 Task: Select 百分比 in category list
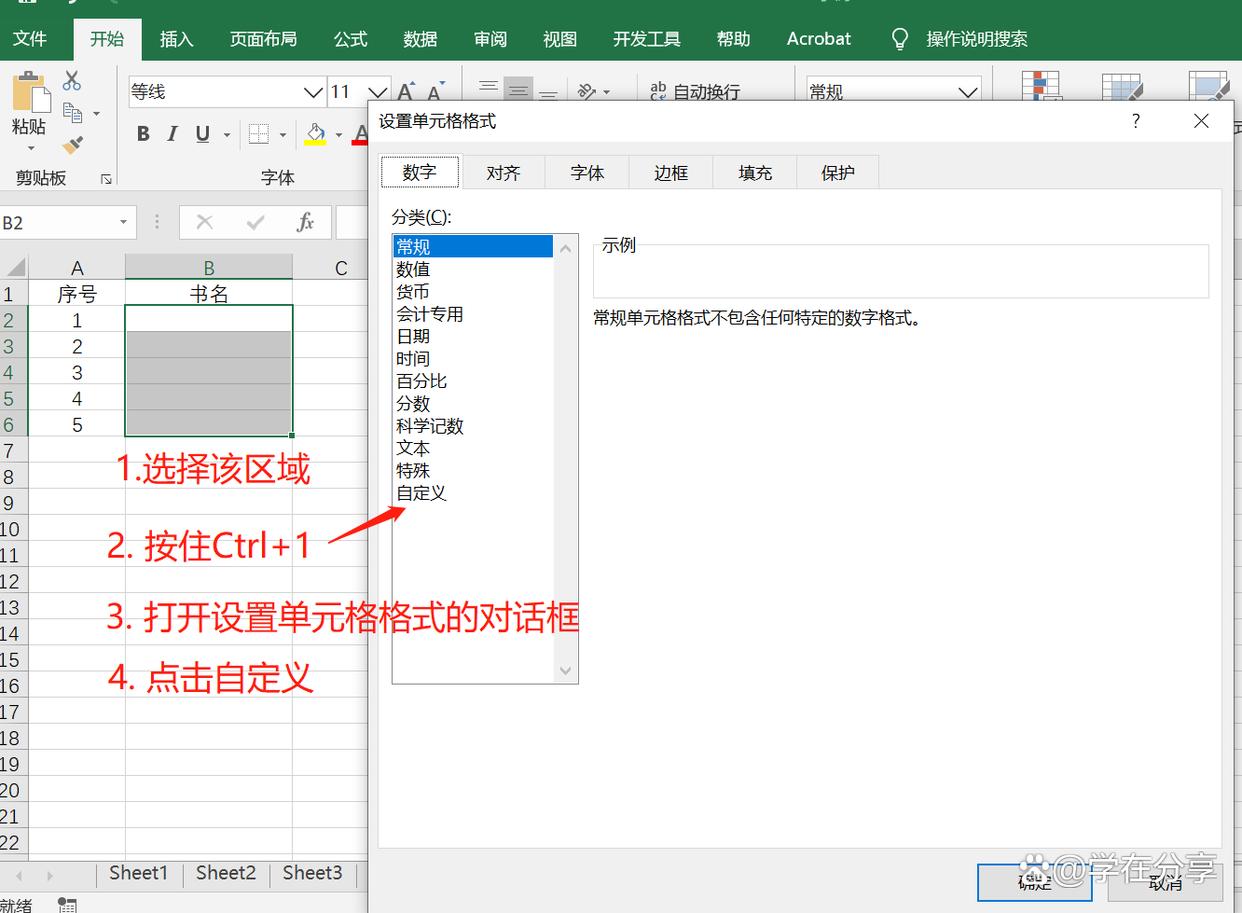421,381
